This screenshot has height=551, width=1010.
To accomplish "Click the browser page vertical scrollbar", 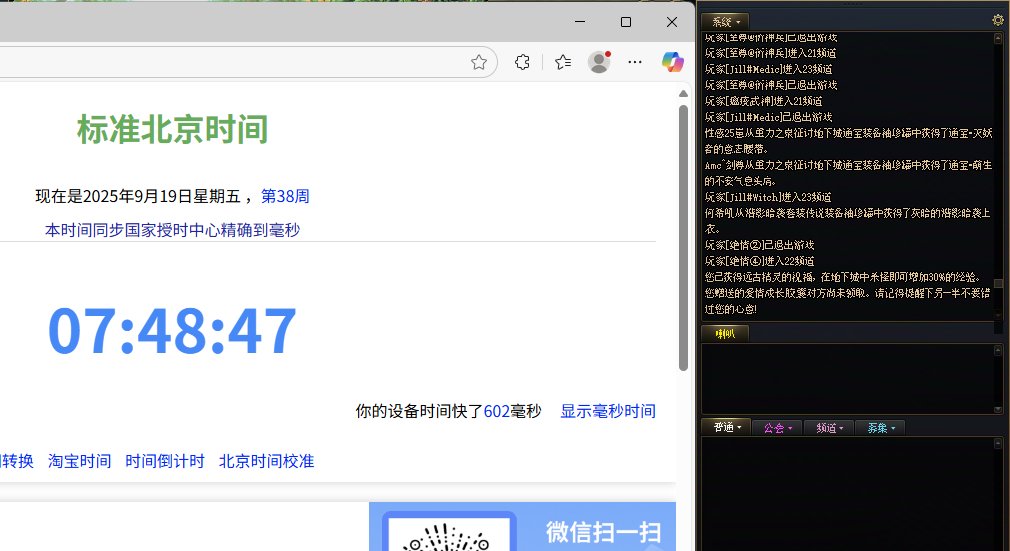I will coord(683,230).
